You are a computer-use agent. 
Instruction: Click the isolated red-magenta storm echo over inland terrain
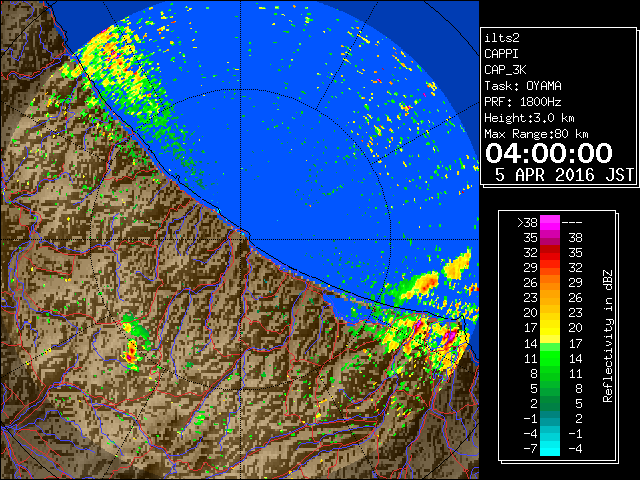point(131,353)
